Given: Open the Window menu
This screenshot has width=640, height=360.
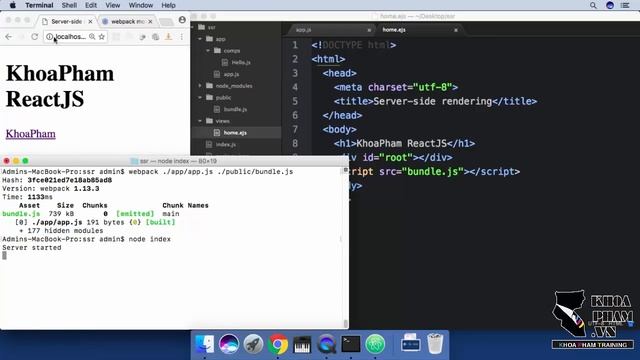Looking at the screenshot, I should pos(140,5).
